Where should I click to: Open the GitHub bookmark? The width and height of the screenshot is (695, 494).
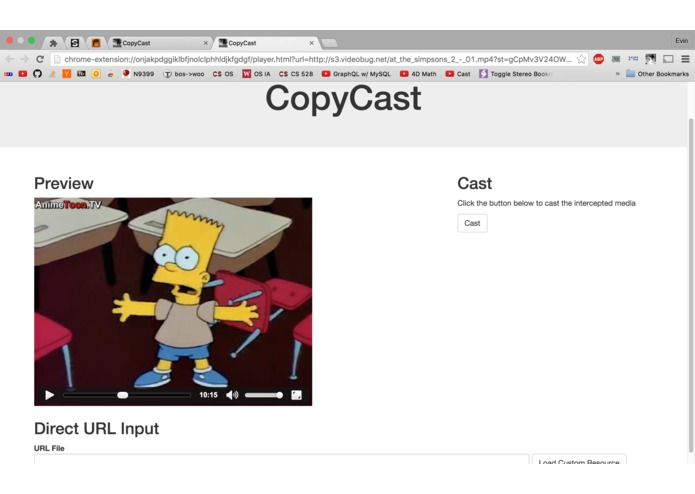click(37, 74)
